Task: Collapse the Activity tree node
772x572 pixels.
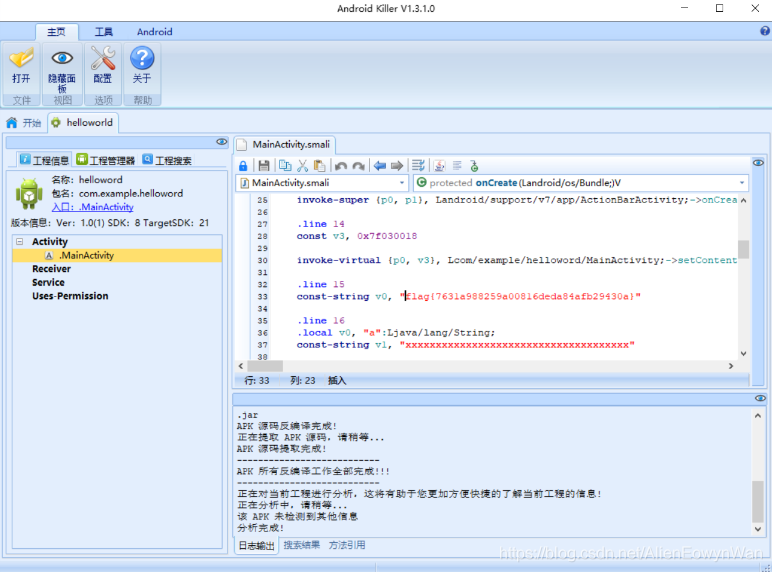Action: click(20, 242)
